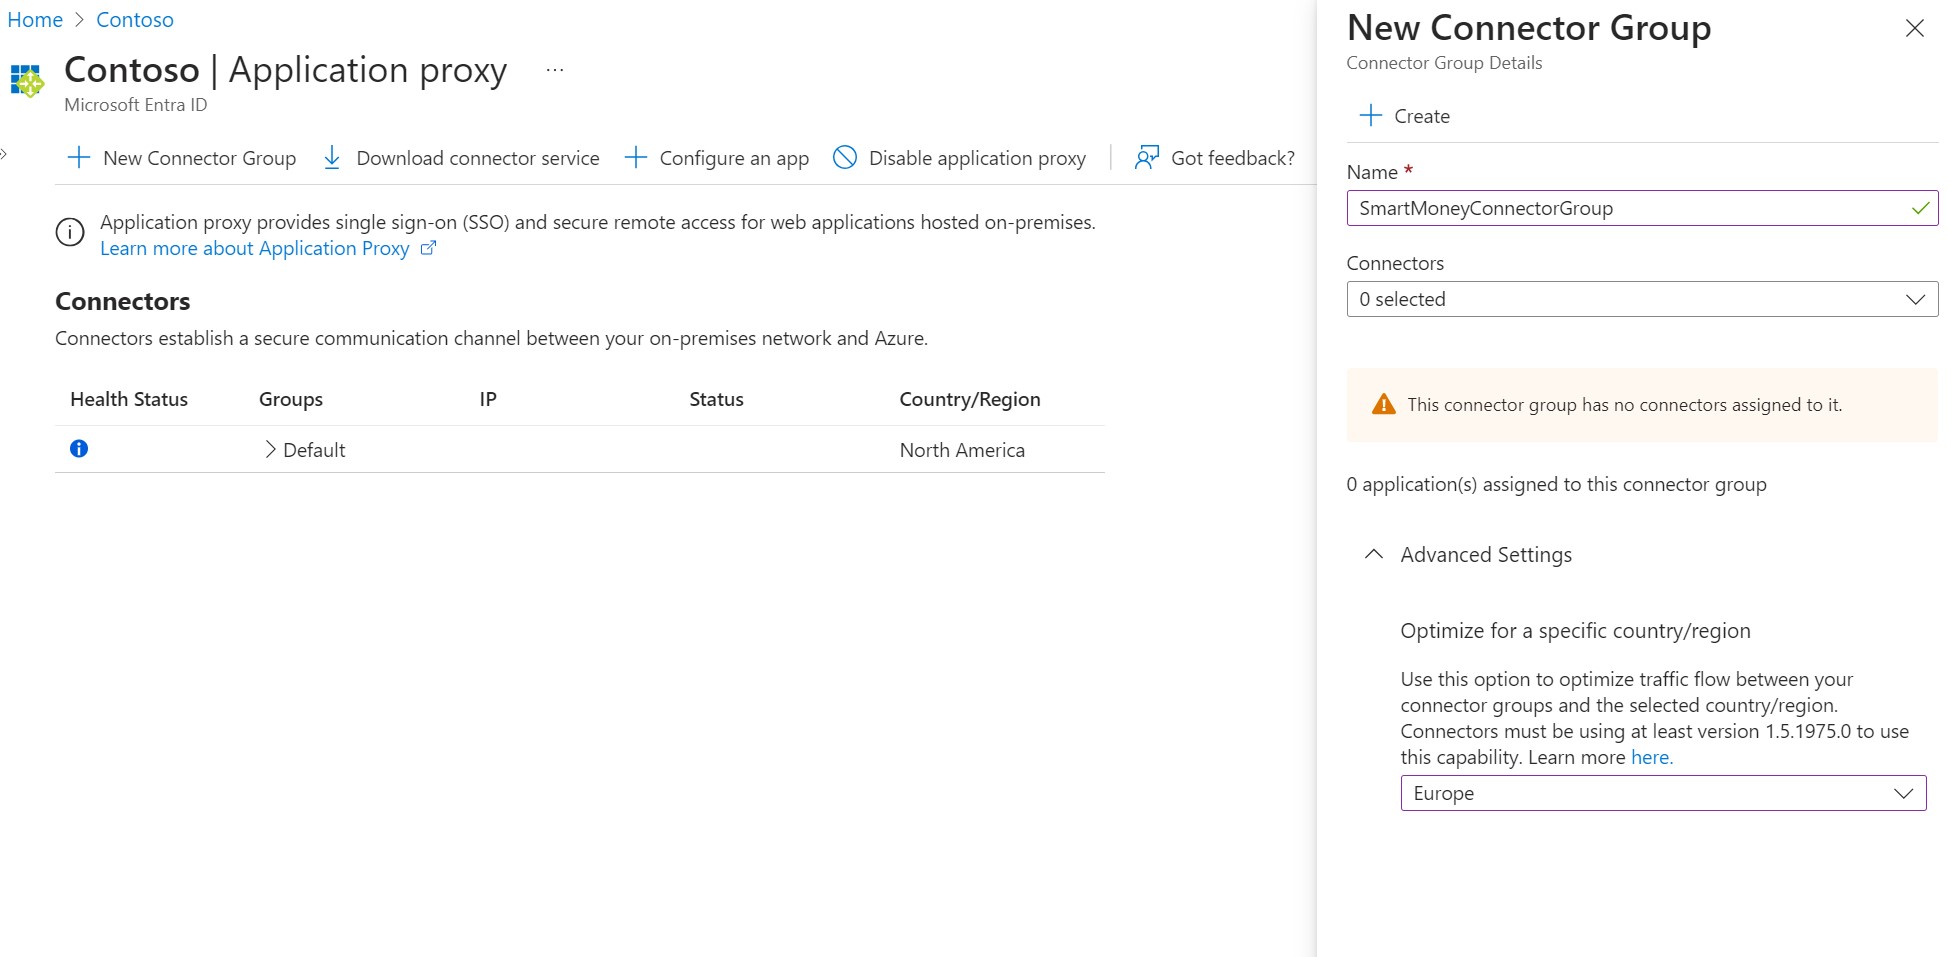The image size is (1951, 957).
Task: Click the Microsoft Entra ID subtitle
Action: tap(136, 105)
